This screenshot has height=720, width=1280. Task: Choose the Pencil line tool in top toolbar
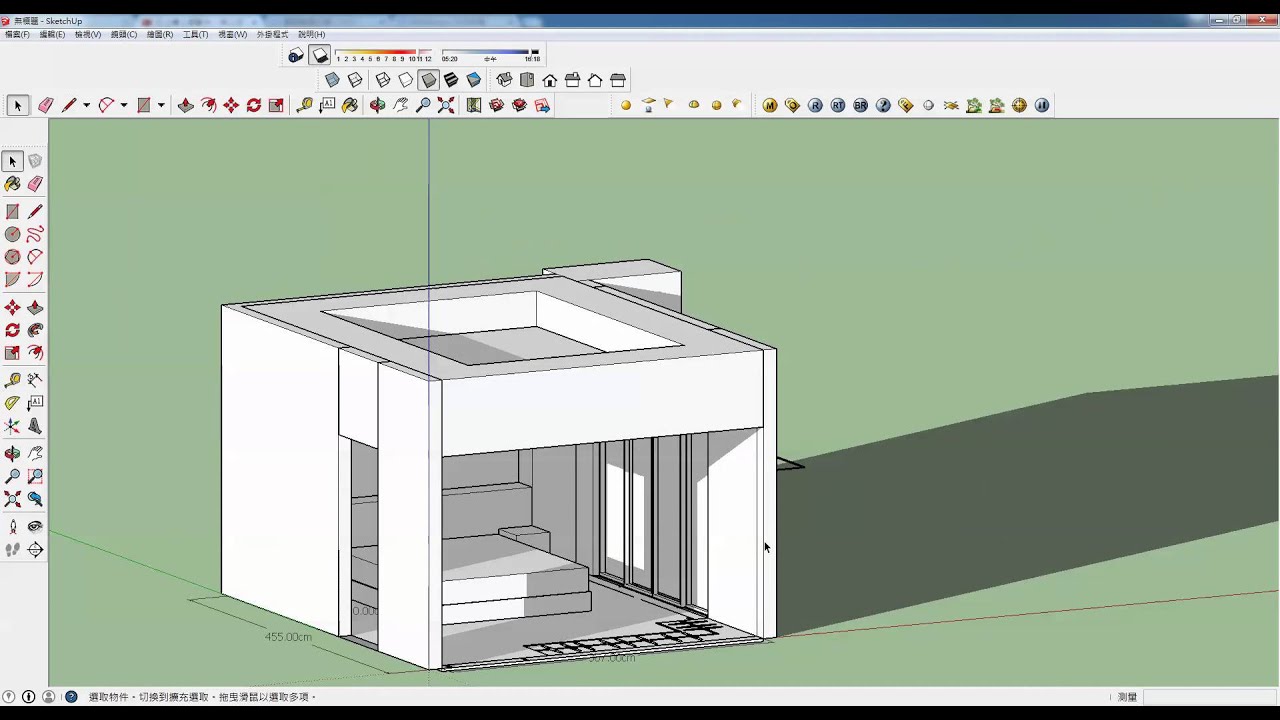[69, 105]
